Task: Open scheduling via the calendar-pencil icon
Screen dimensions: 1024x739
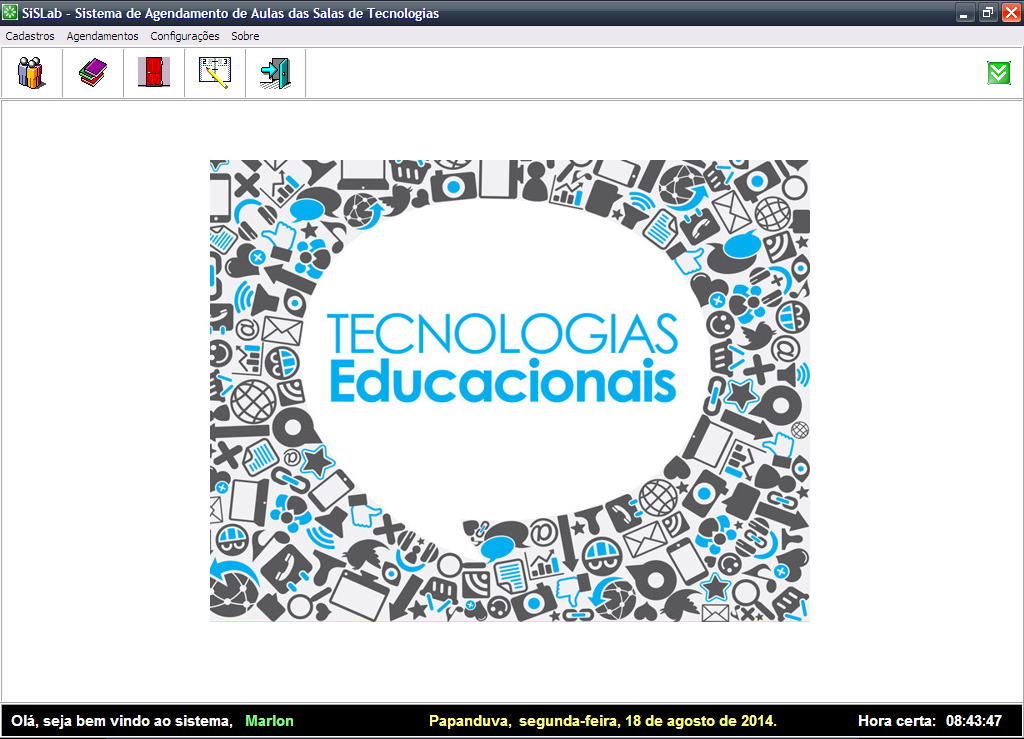Action: pos(213,72)
